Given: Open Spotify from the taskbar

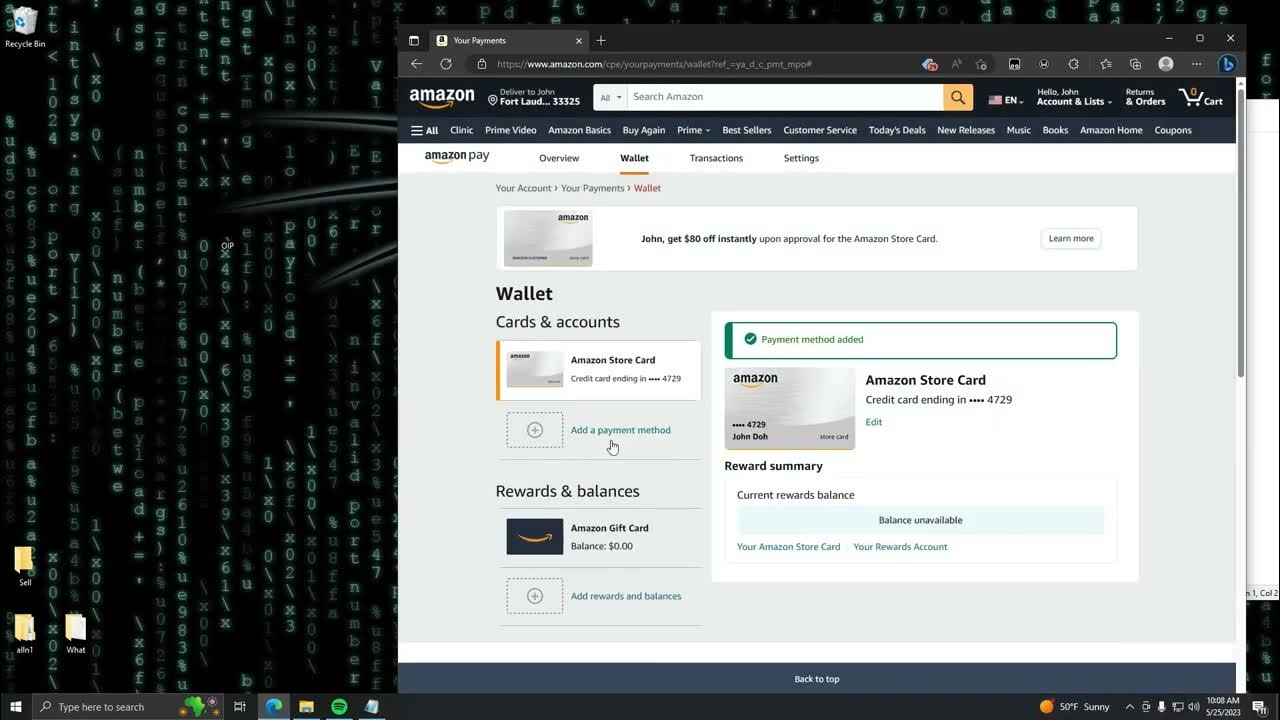Looking at the screenshot, I should click(x=339, y=706).
